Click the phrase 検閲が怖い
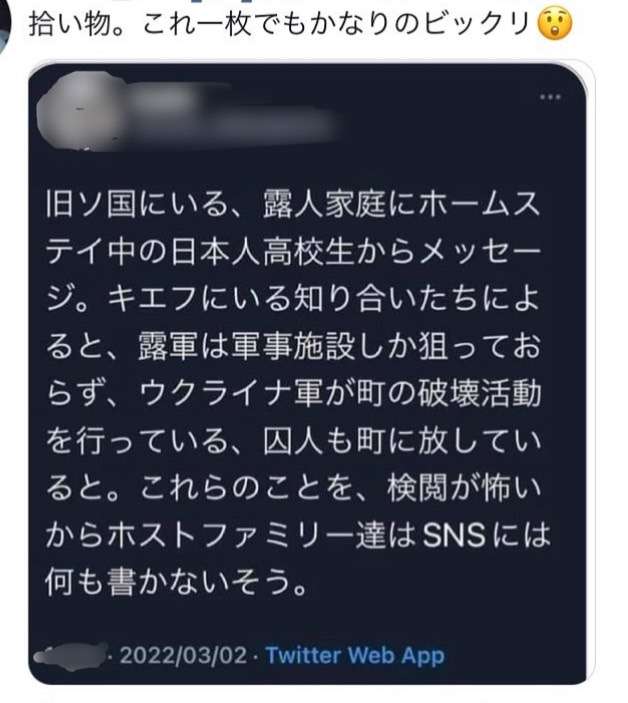 pos(463,487)
